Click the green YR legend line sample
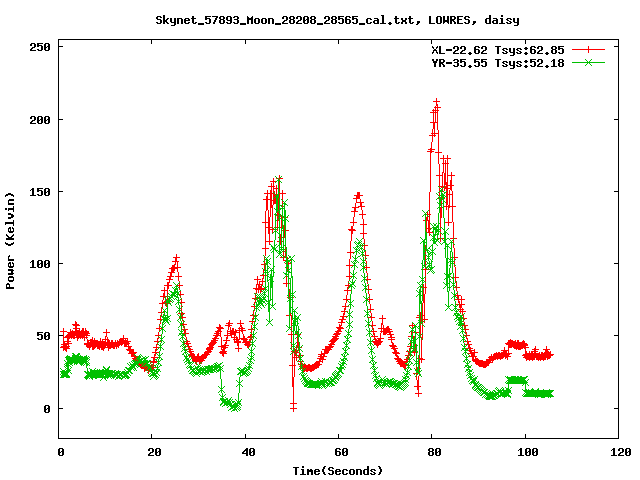The image size is (640, 480). pos(588,62)
